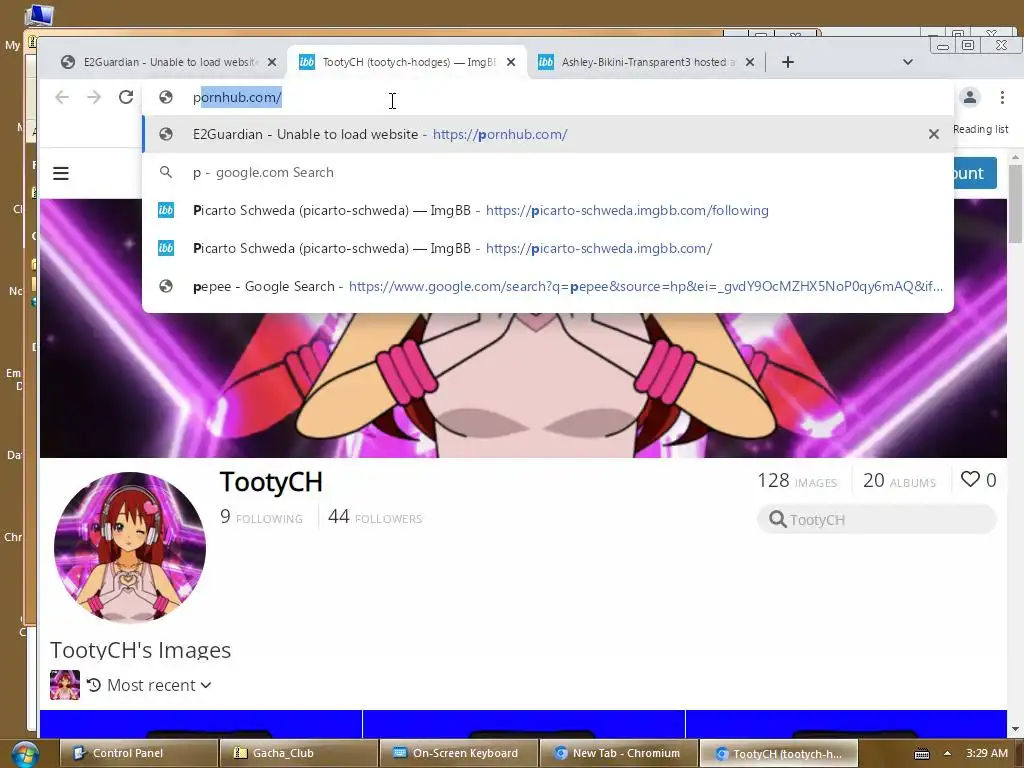Switch to Control Panel in the taskbar
Screen dimensions: 1024x768
click(138, 753)
